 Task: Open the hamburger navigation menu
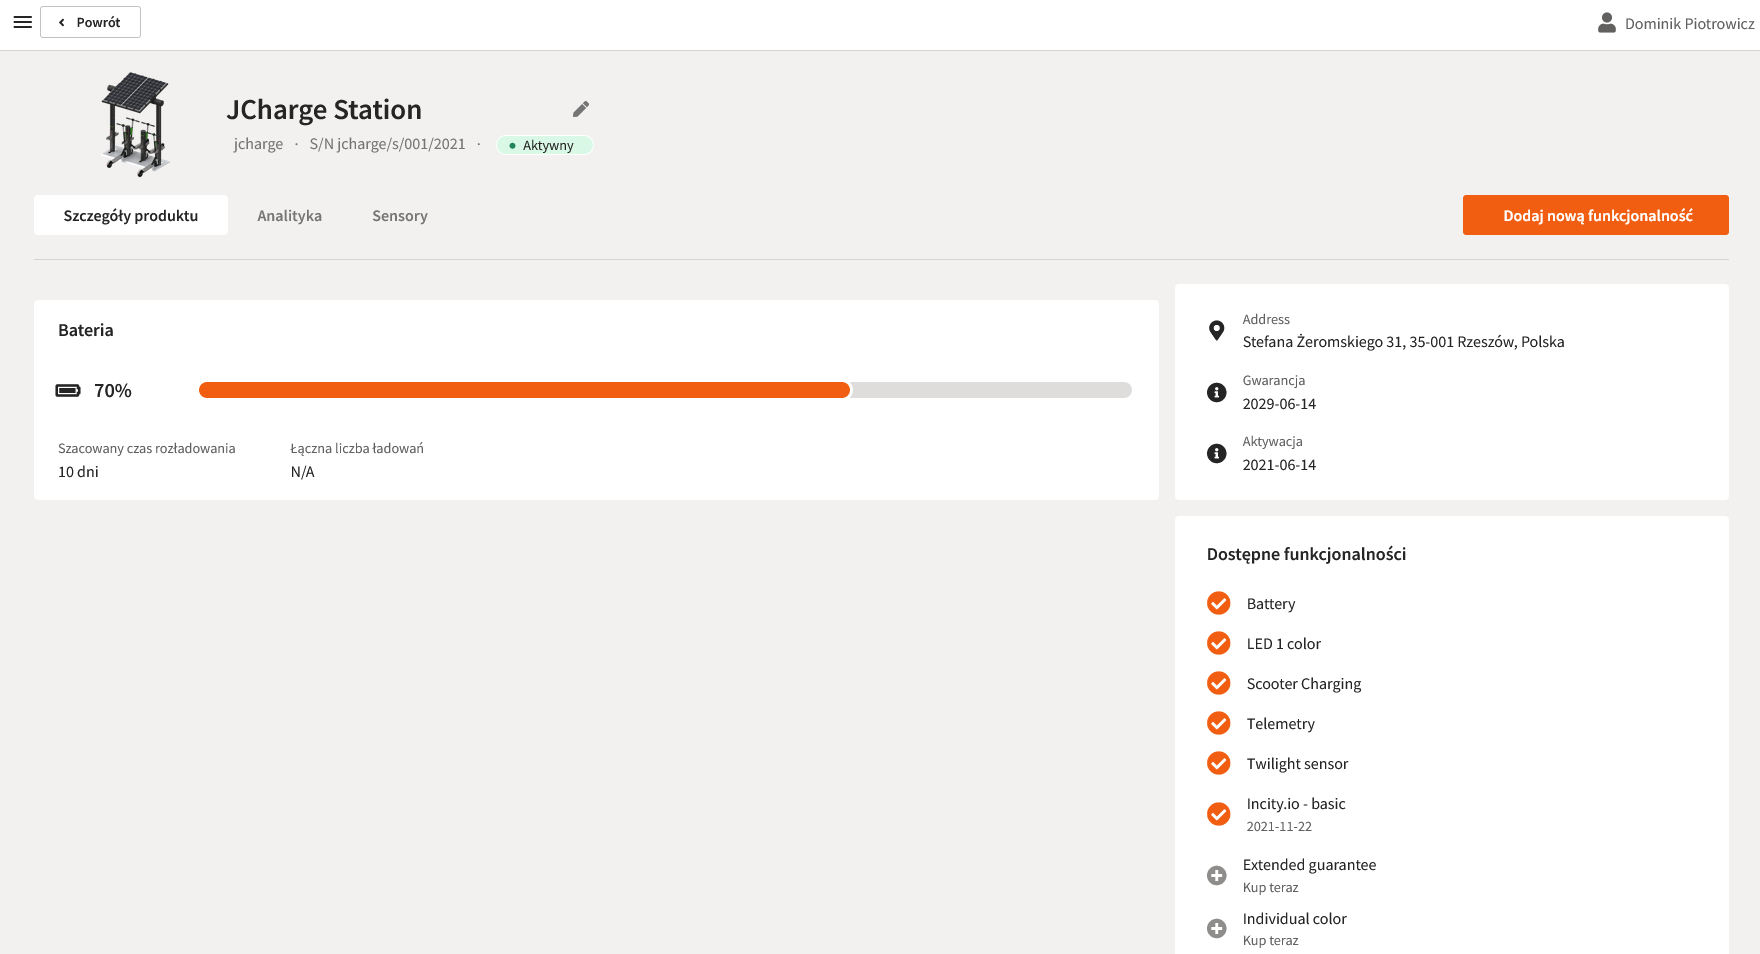[x=22, y=22]
